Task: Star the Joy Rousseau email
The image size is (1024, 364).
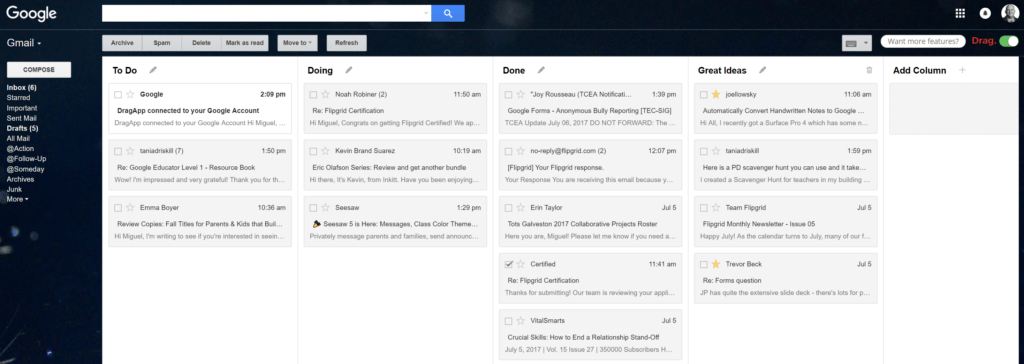Action: pos(520,94)
